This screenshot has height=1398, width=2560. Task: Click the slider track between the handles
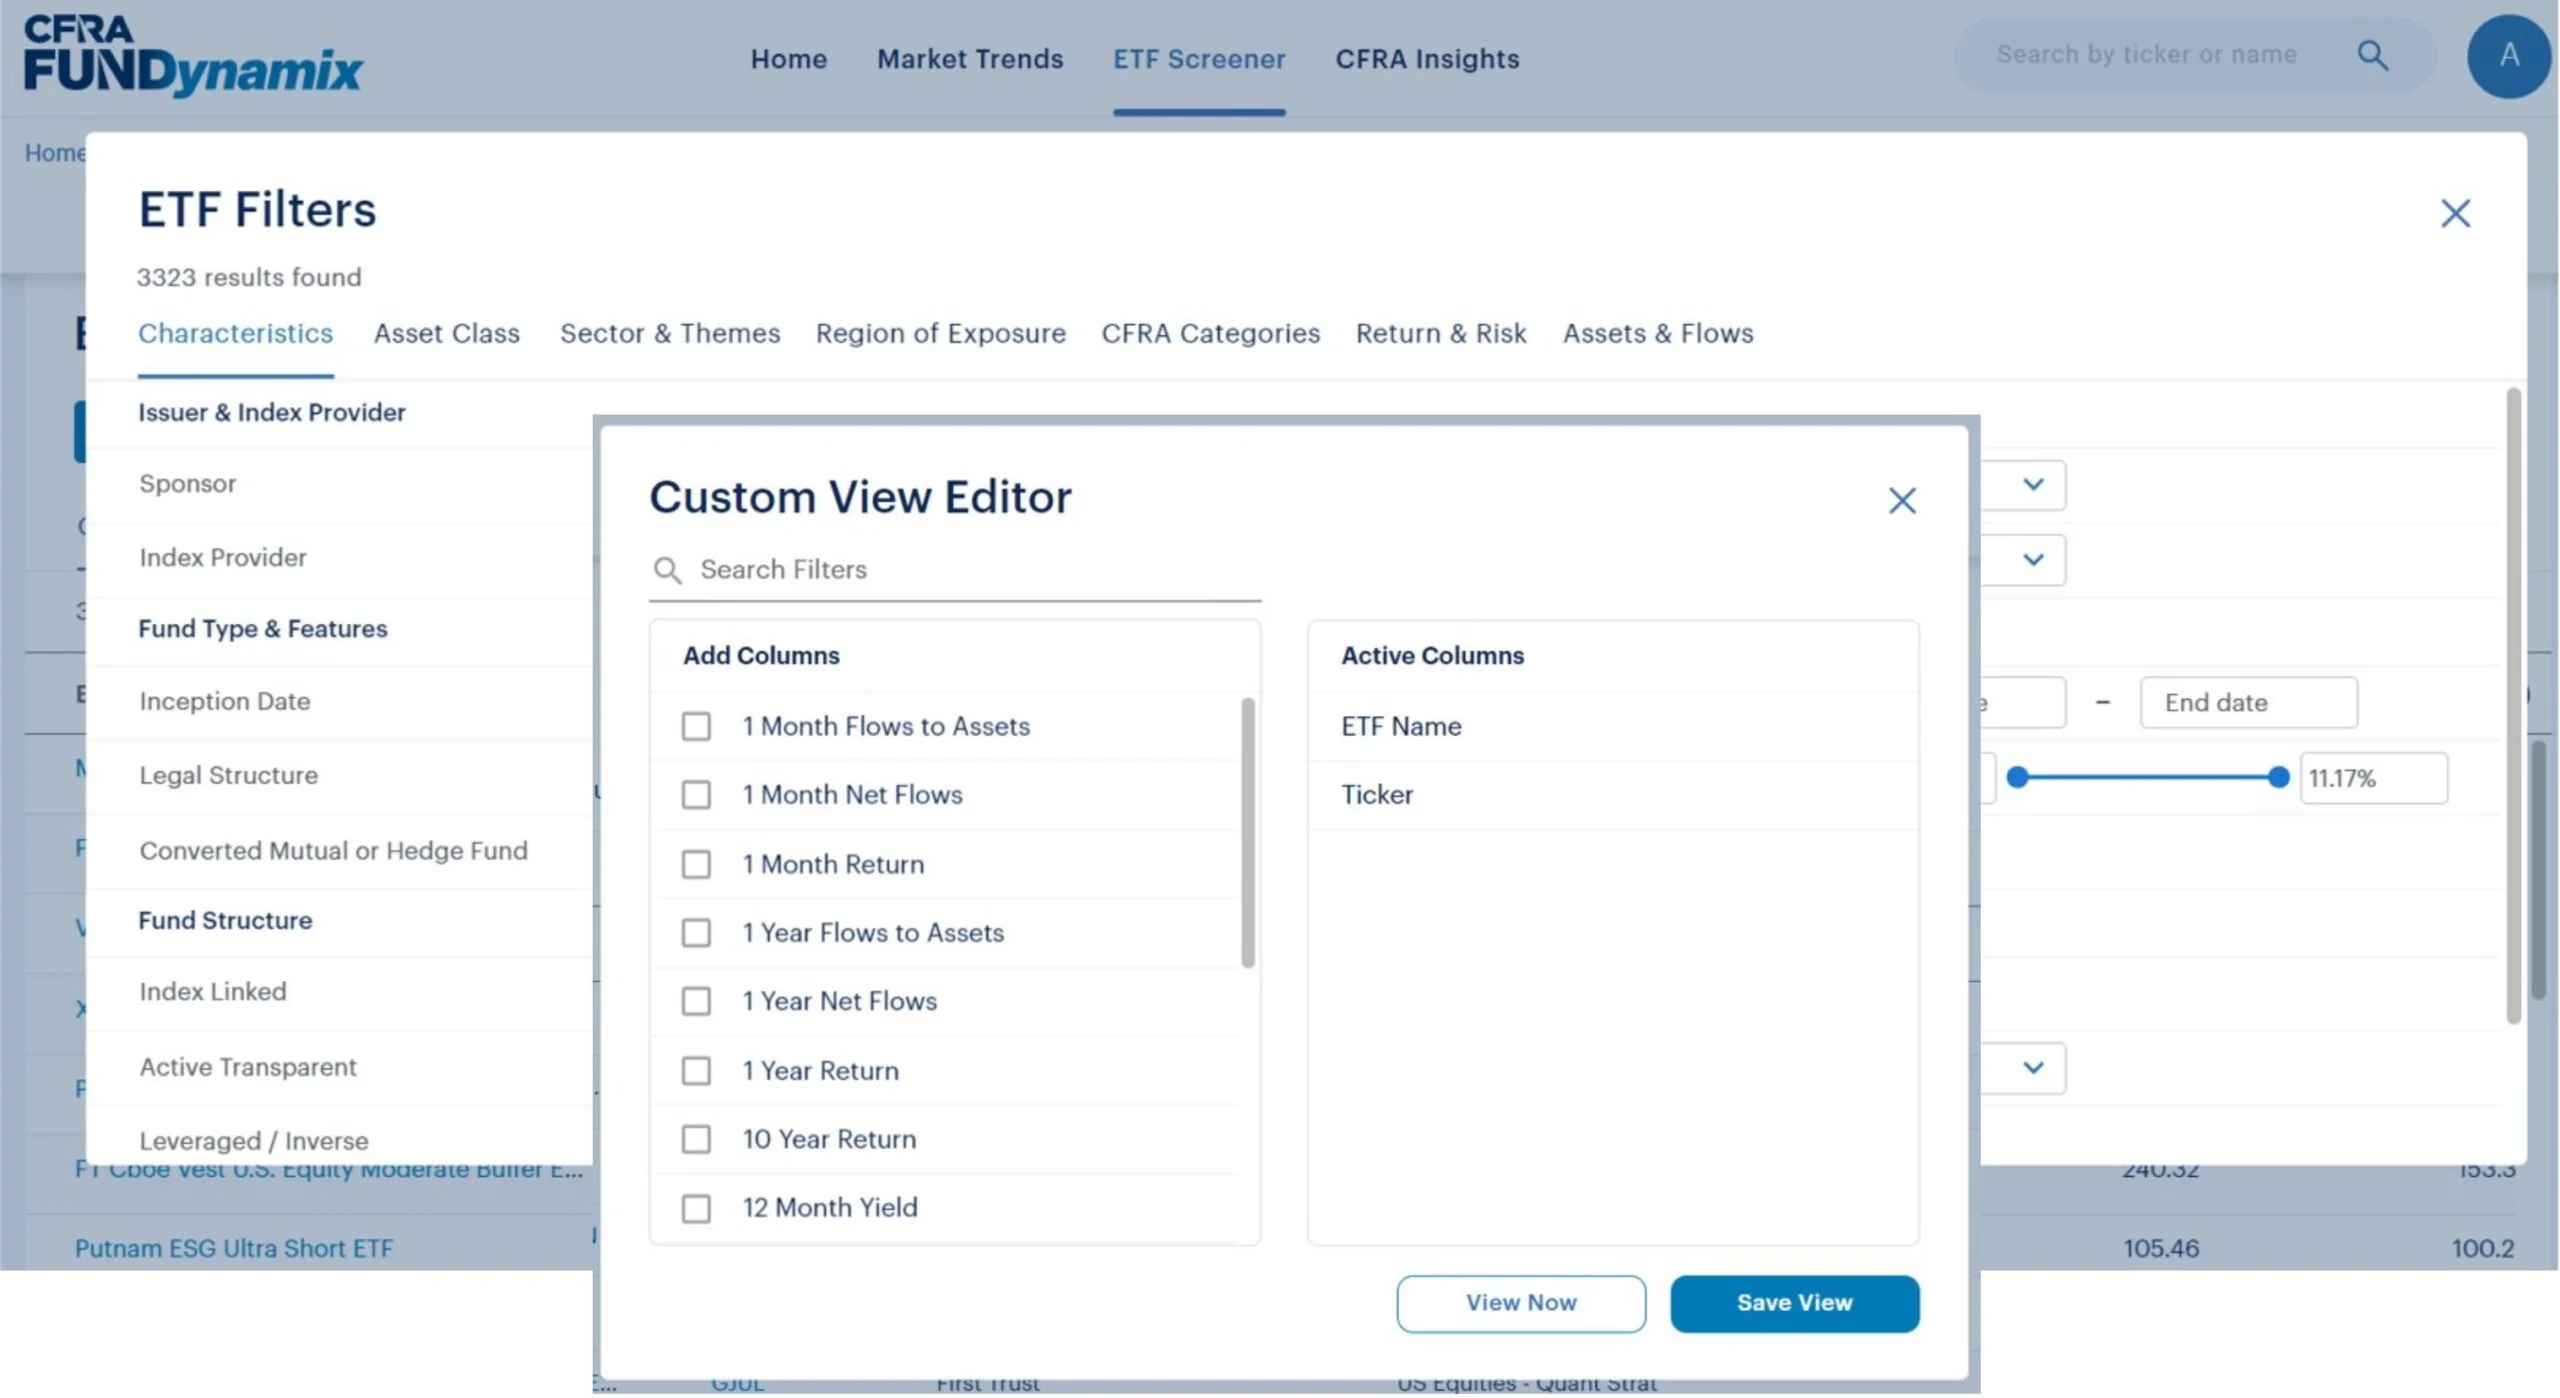click(x=2148, y=777)
